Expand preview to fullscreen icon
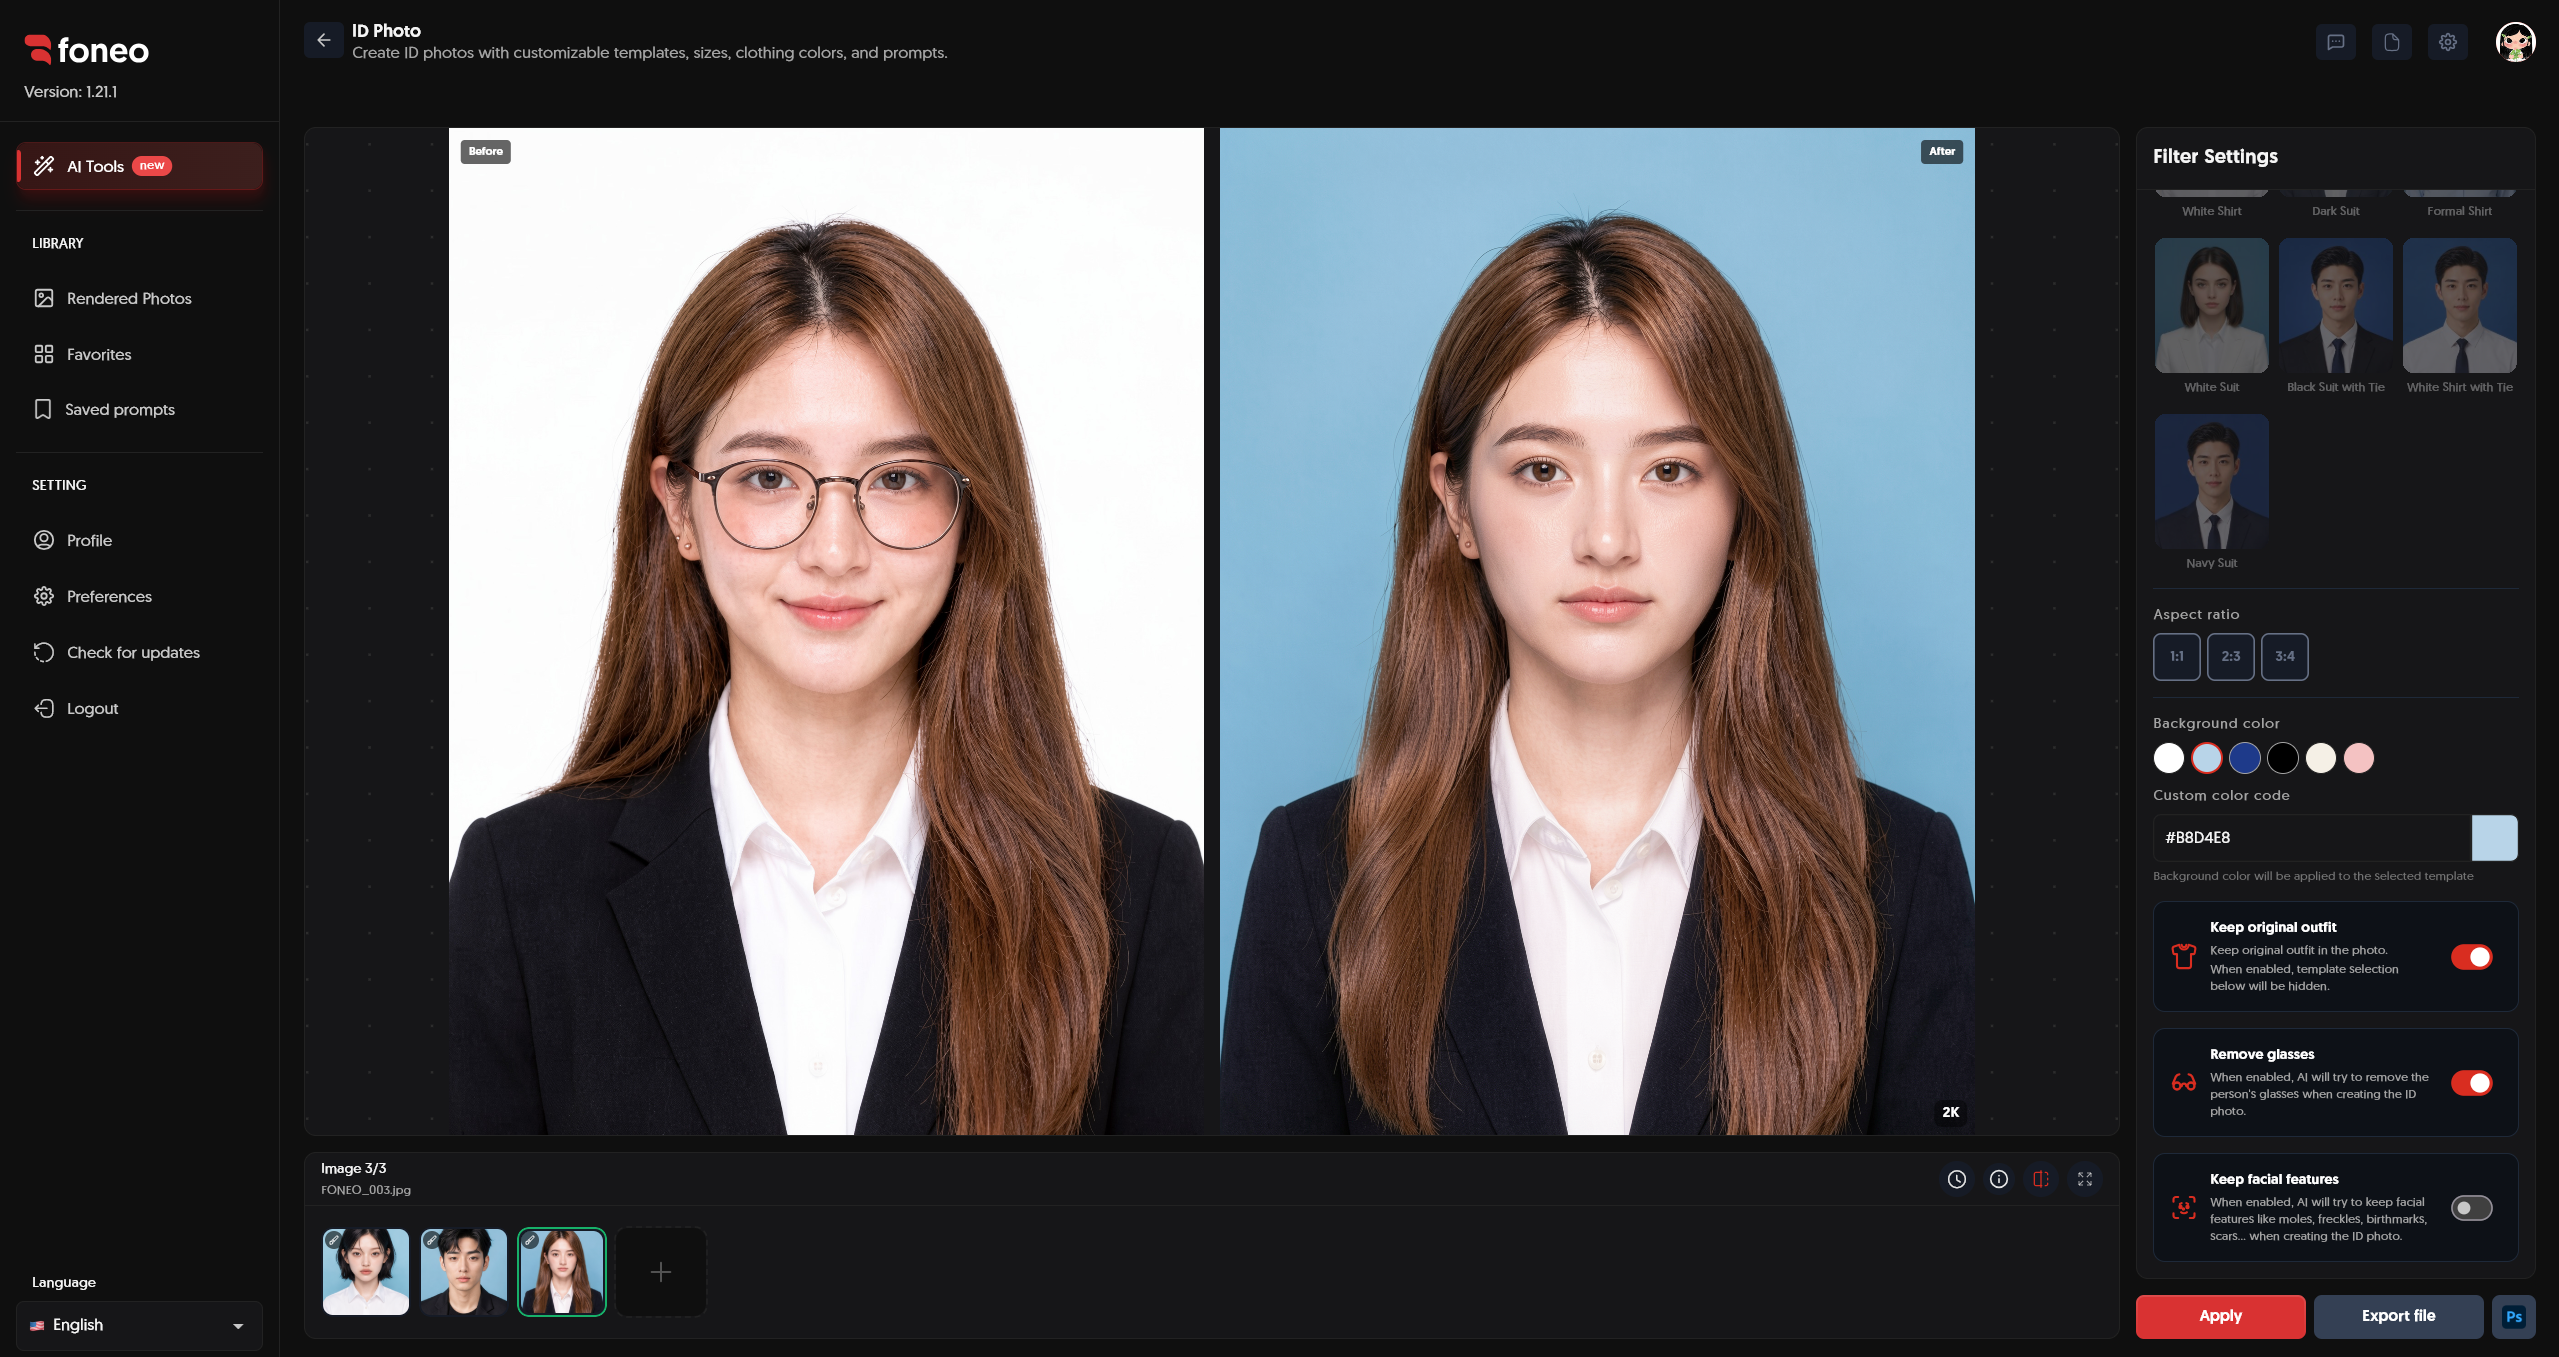Image resolution: width=2559 pixels, height=1357 pixels. (x=2085, y=1180)
